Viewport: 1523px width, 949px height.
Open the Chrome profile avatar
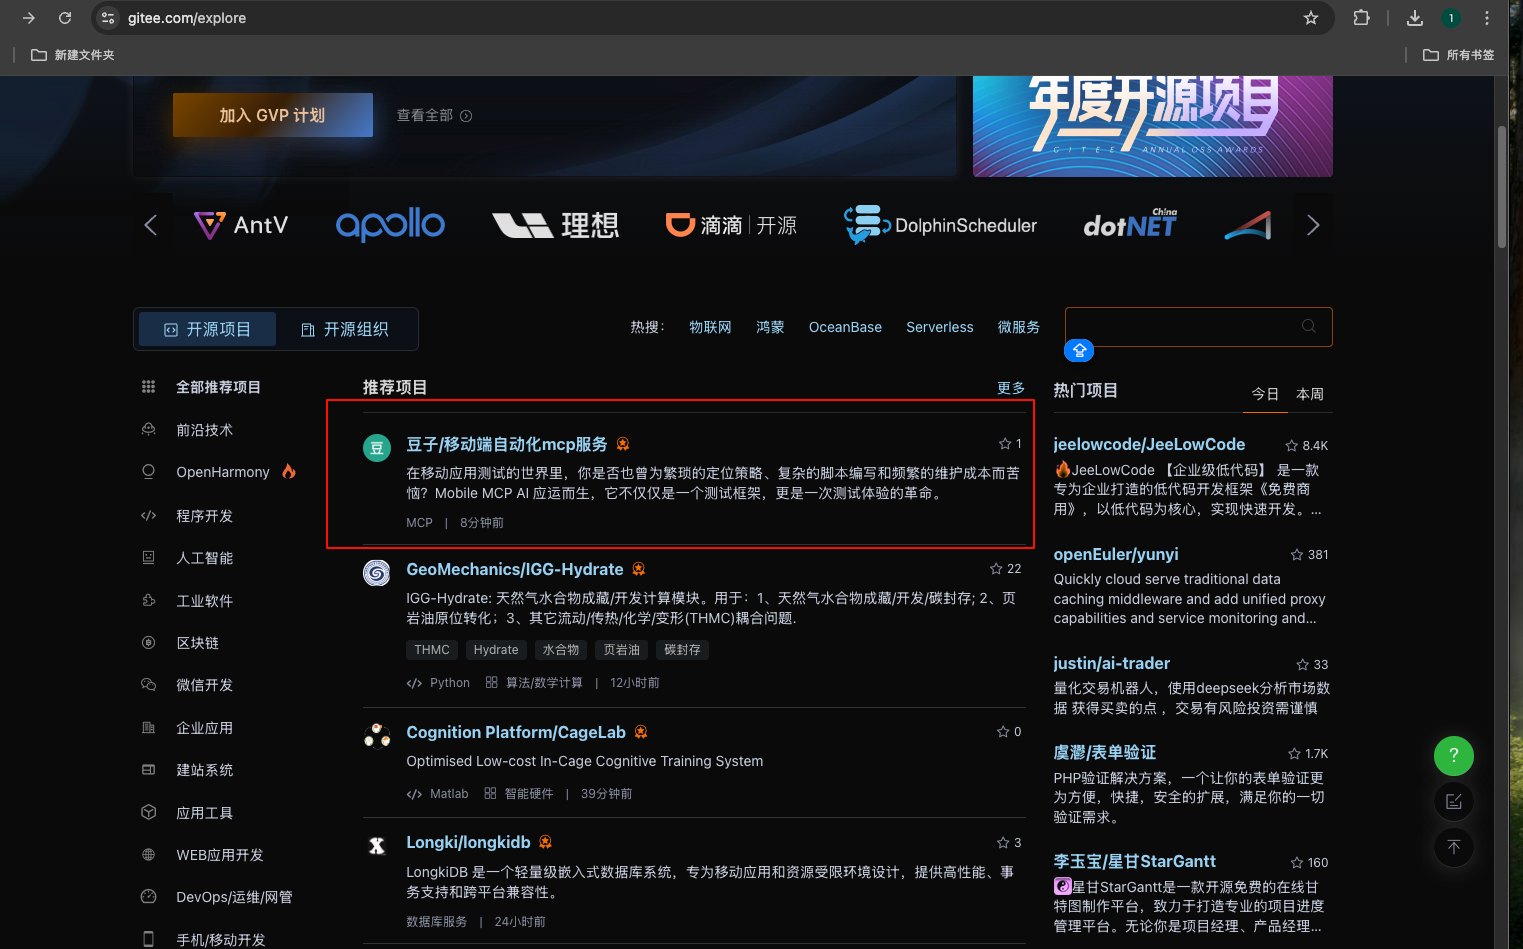coord(1451,18)
